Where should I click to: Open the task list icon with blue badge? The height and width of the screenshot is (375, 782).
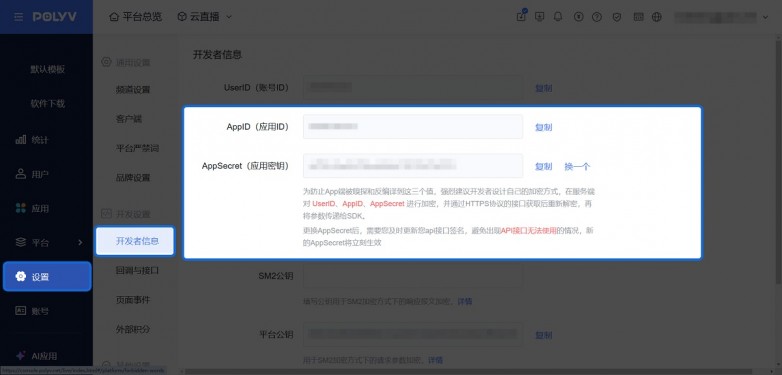tap(521, 16)
